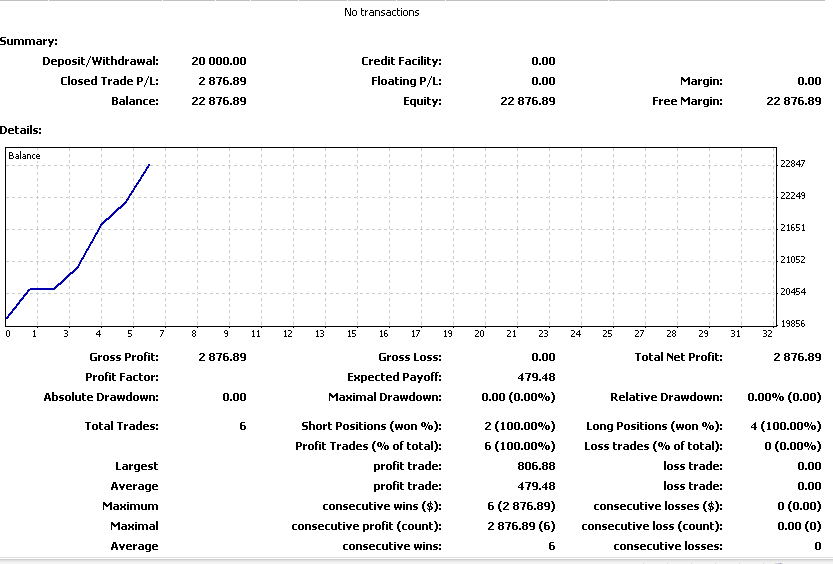The height and width of the screenshot is (564, 833).
Task: Select the largest profit trade value 806.88
Action: point(536,466)
